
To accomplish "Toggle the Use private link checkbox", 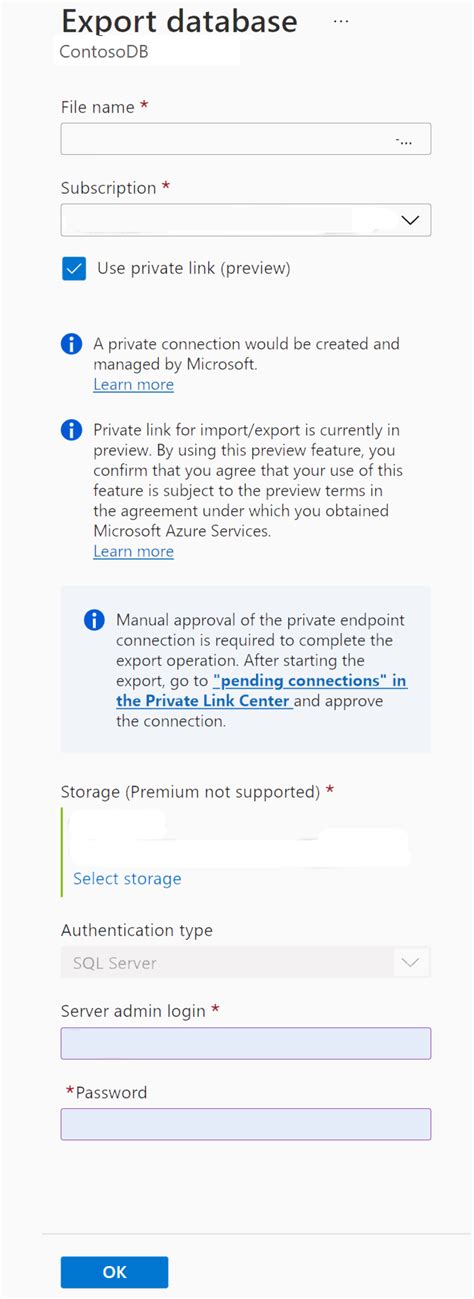I will [74, 269].
